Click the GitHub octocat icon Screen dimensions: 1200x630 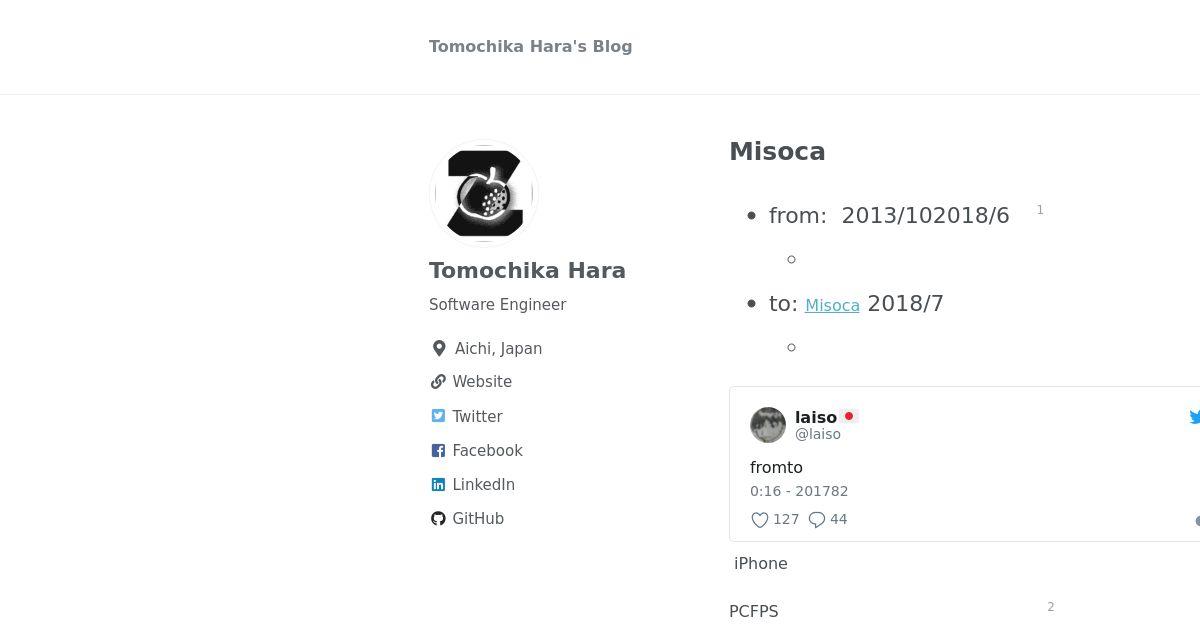coord(438,519)
